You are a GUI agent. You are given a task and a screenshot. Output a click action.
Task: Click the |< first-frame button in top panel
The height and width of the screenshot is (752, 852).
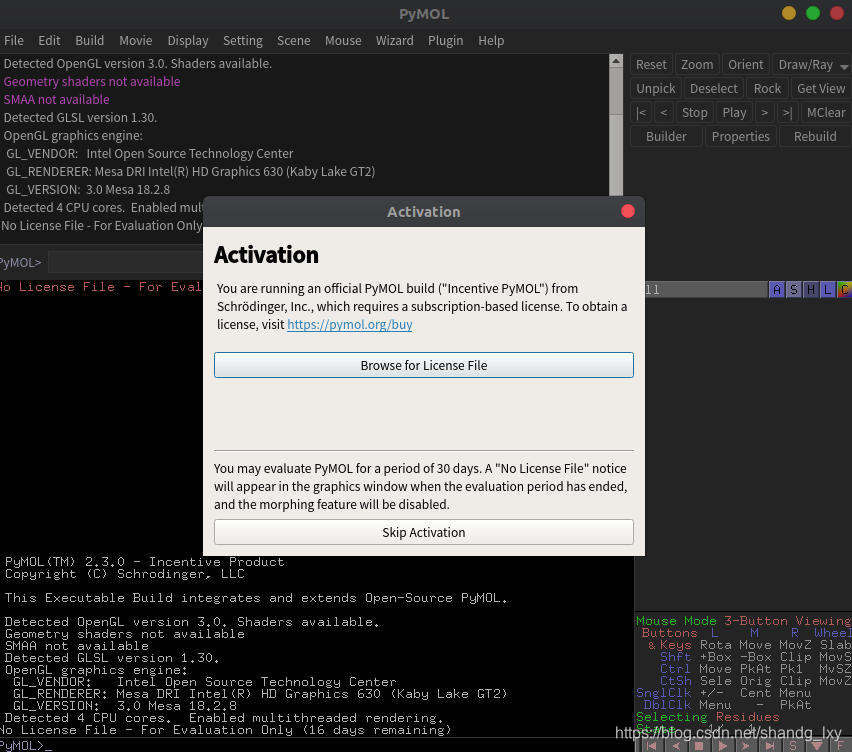click(x=641, y=112)
